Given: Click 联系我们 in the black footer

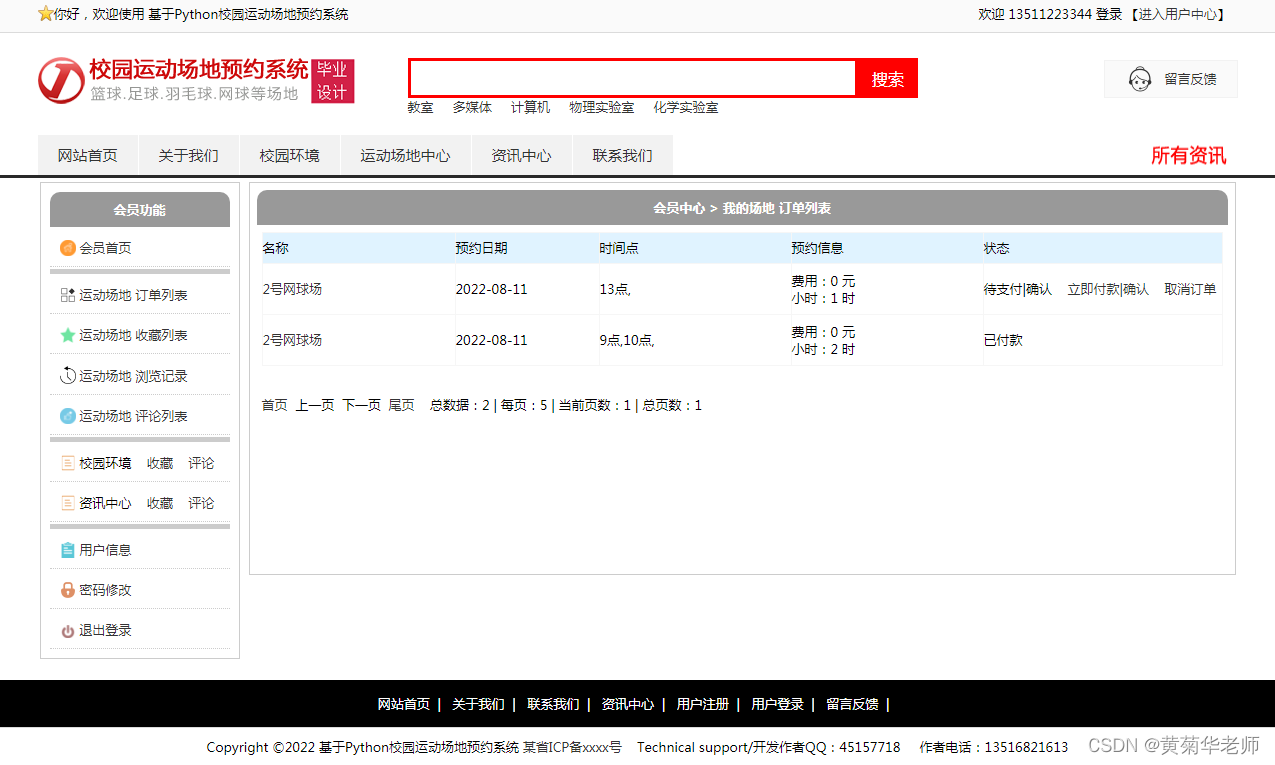Looking at the screenshot, I should [x=553, y=704].
